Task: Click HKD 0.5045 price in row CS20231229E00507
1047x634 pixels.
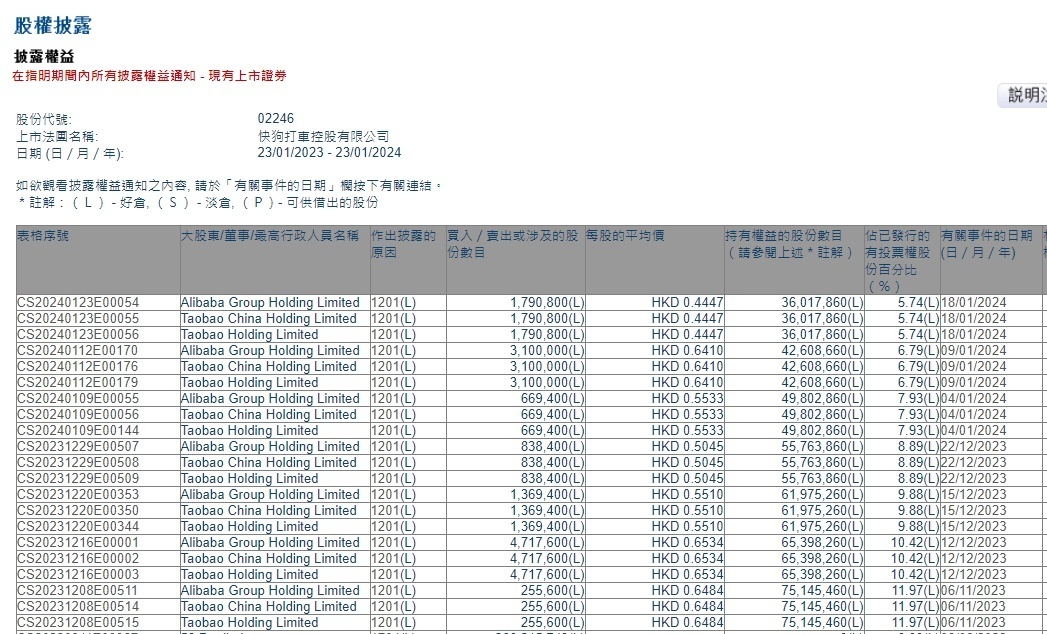Action: pyautogui.click(x=687, y=447)
